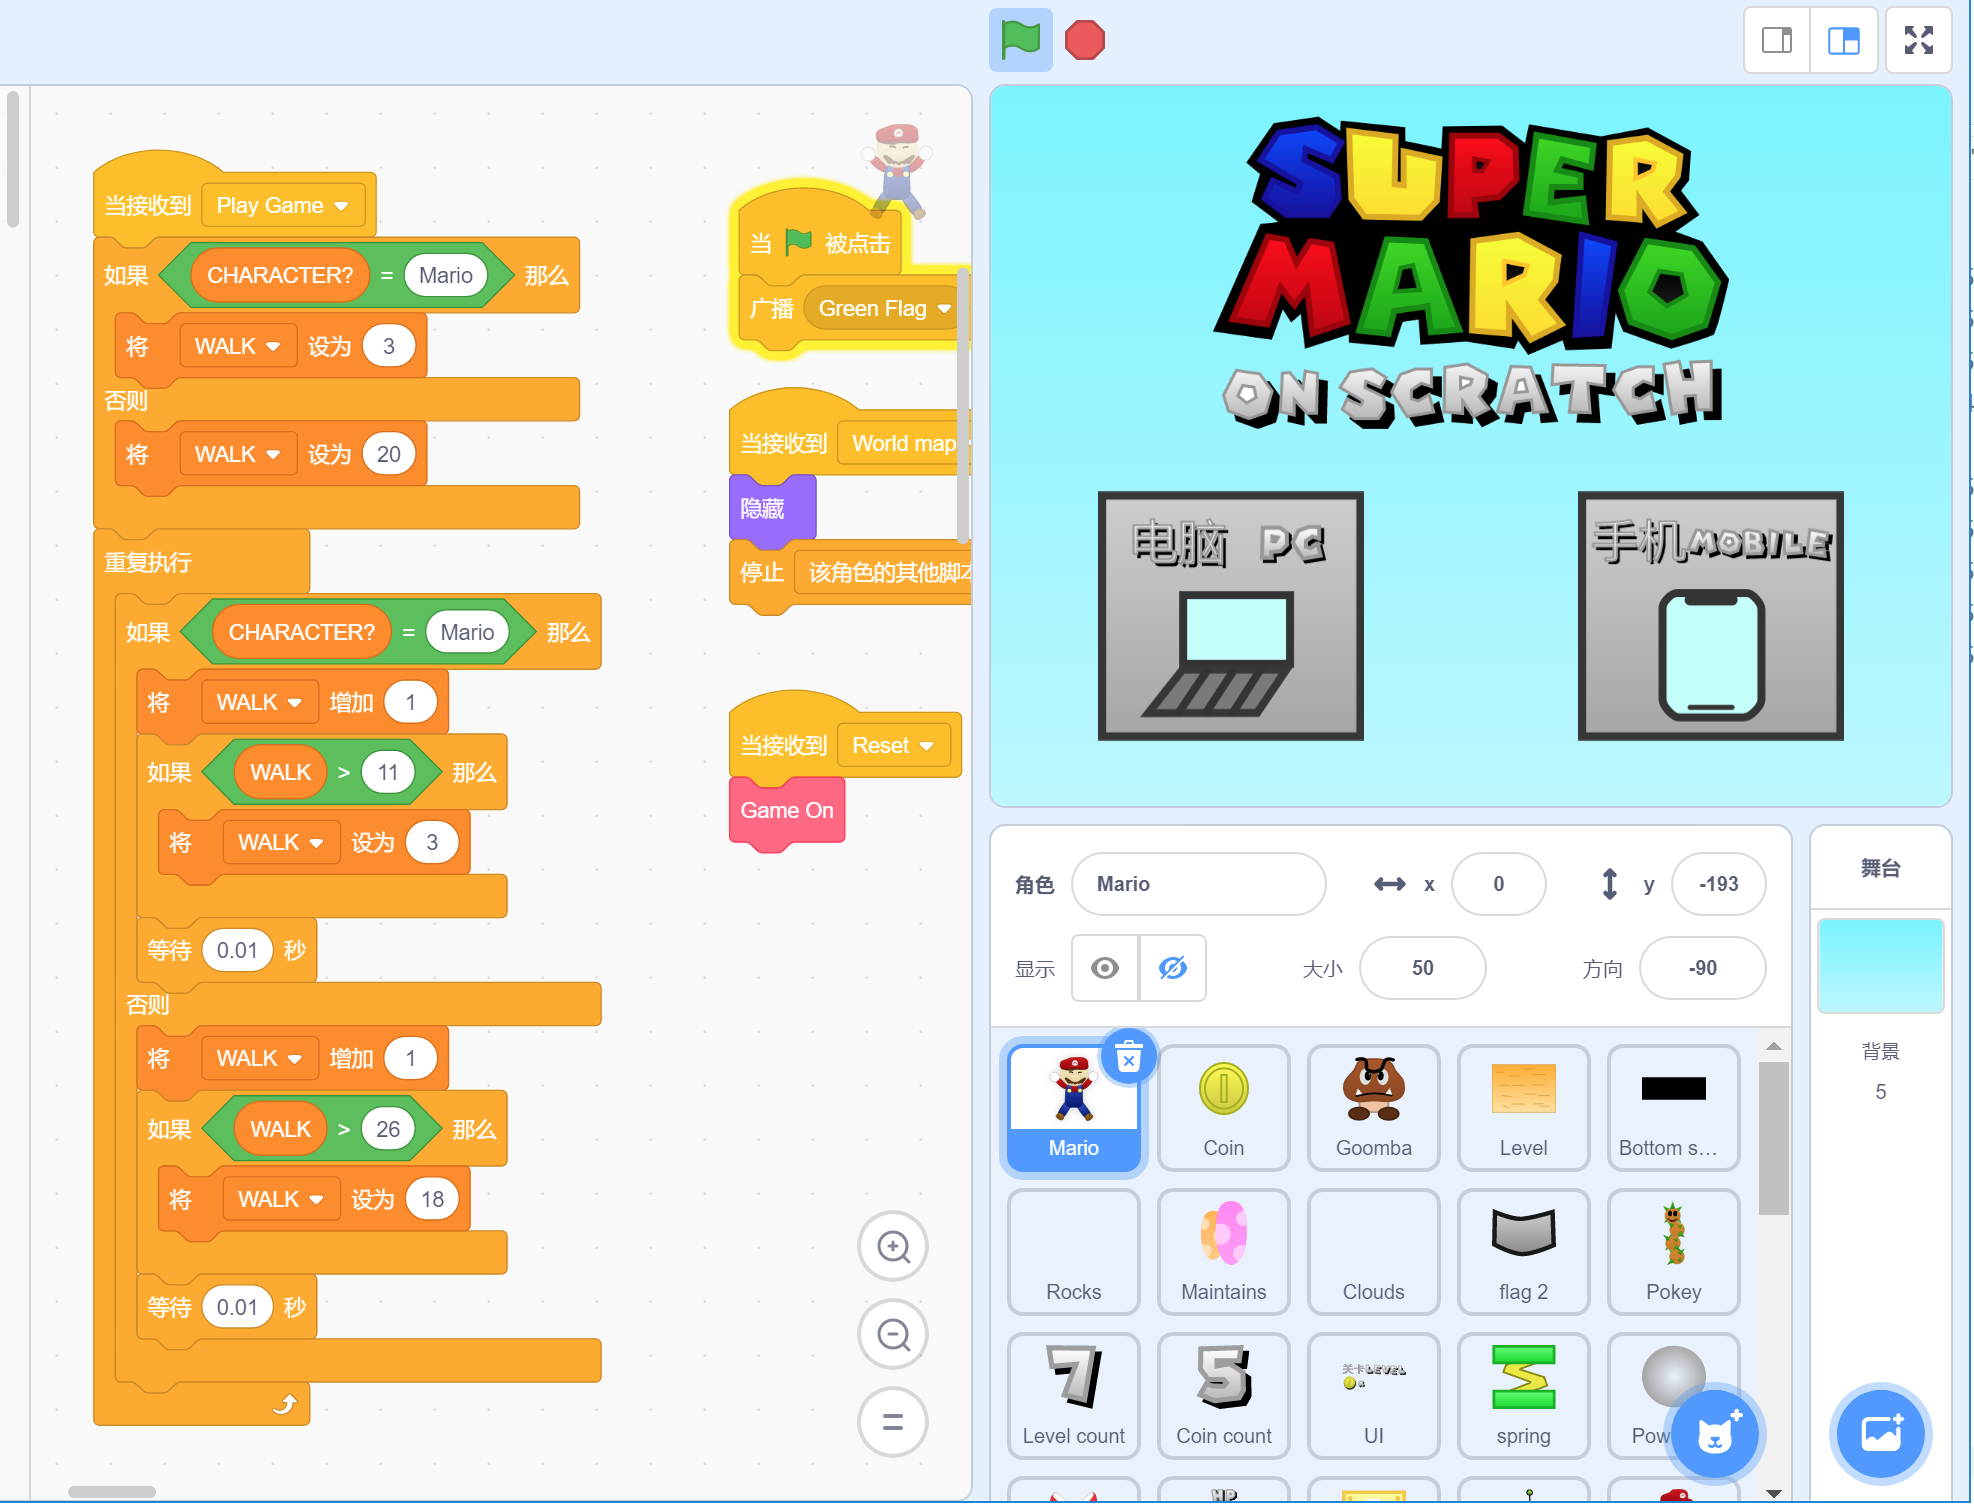Open WALK dropdown in first change-by-1 block
The height and width of the screenshot is (1504, 1974).
260,702
